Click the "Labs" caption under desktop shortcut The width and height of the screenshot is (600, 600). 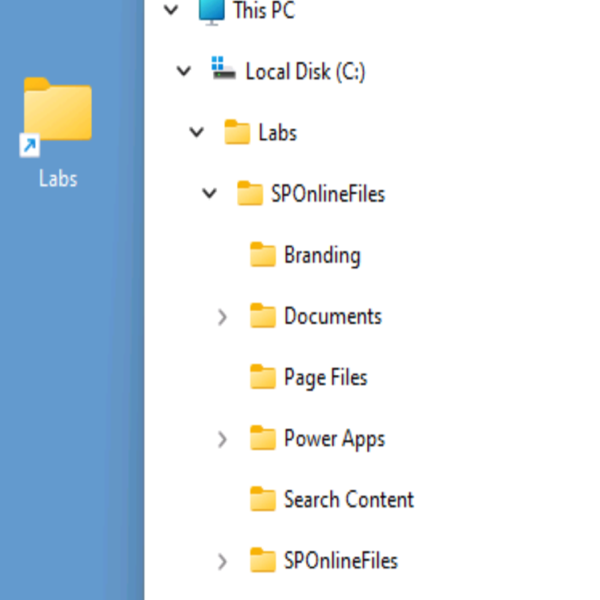(x=58, y=179)
